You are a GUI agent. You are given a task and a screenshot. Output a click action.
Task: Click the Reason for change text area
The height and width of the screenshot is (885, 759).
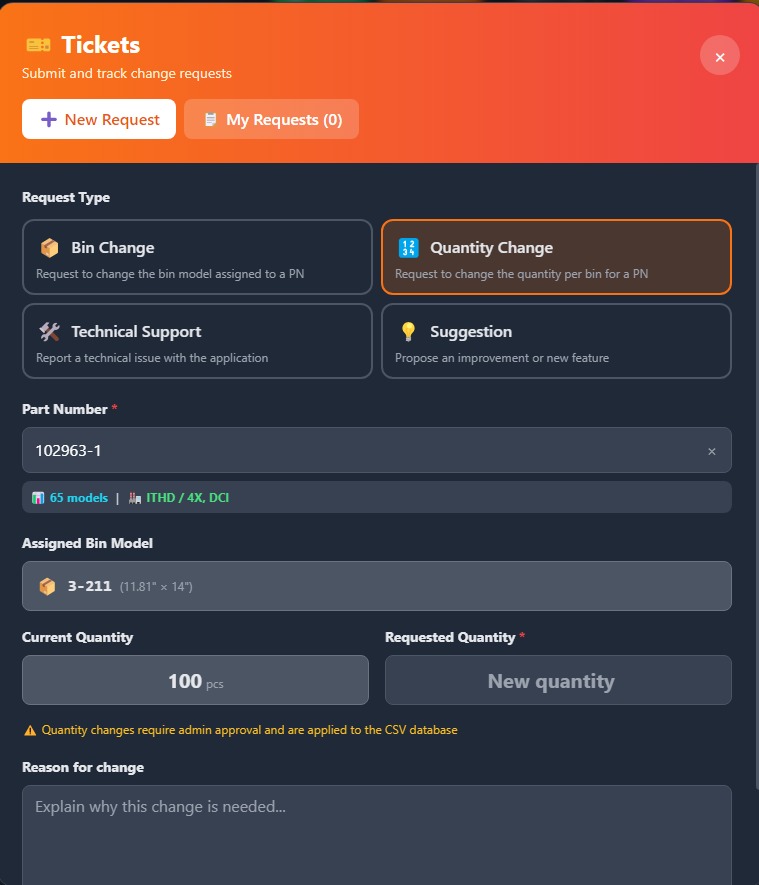[x=377, y=835]
